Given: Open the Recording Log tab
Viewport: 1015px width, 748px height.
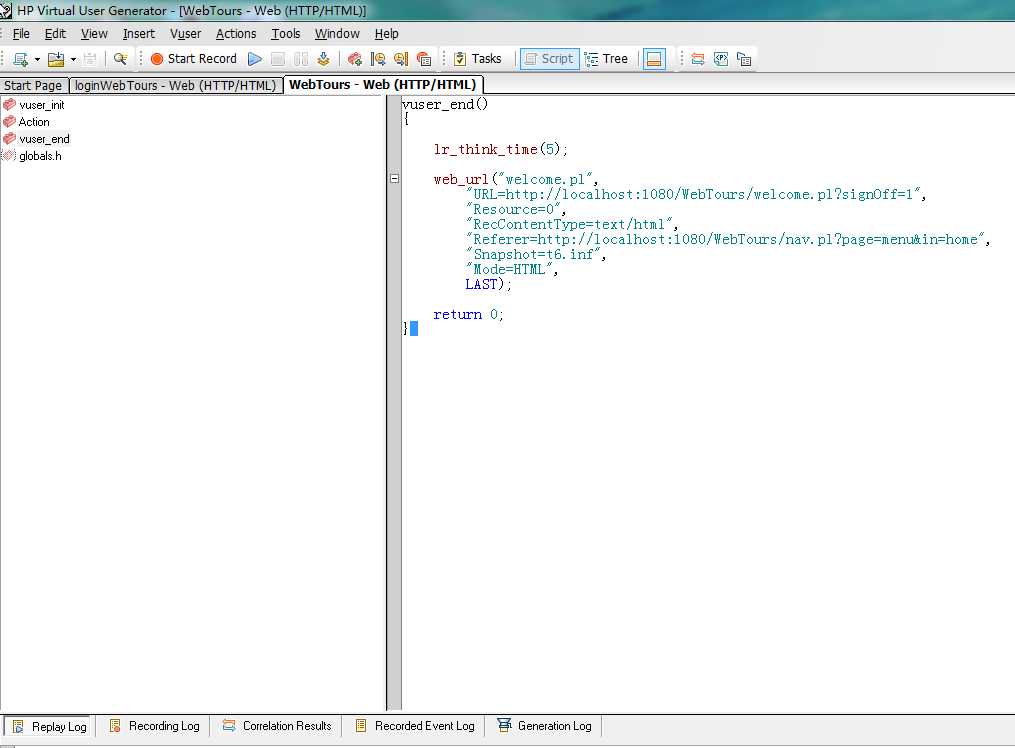Looking at the screenshot, I should [x=154, y=726].
